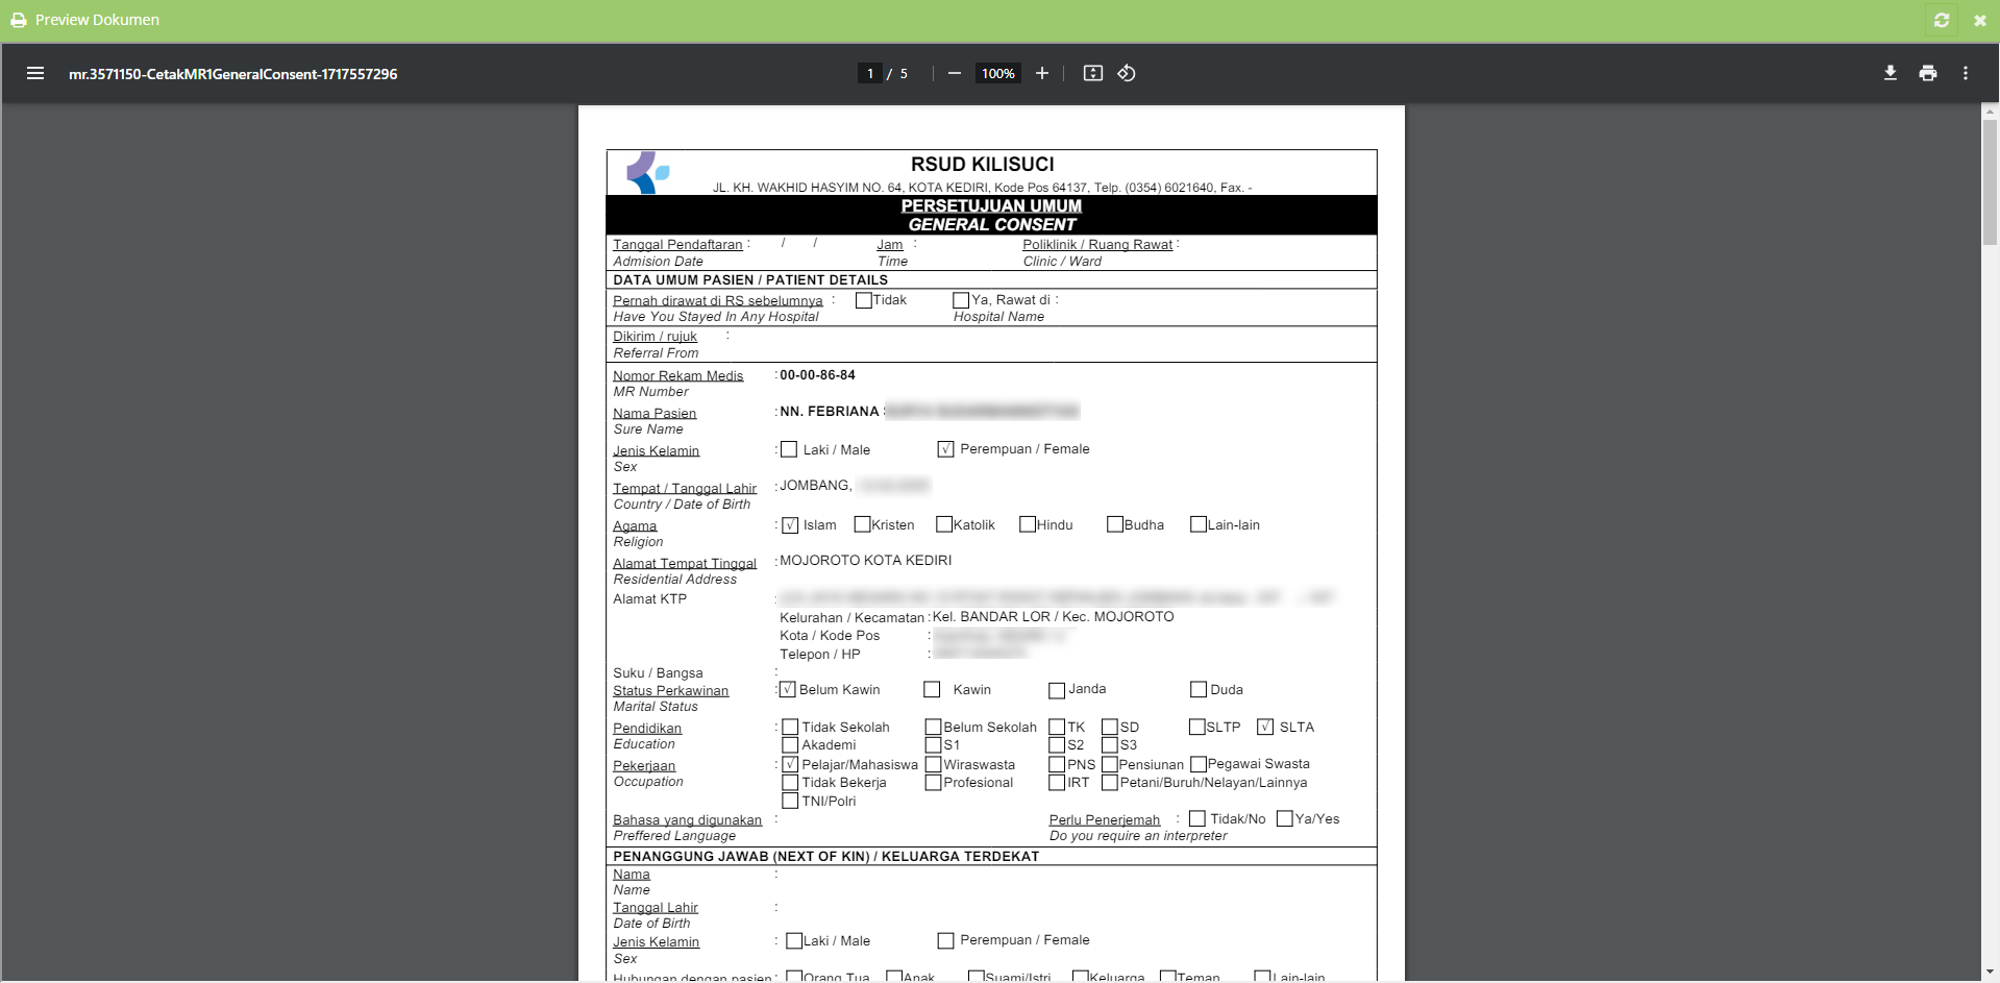Viewport: 2000px width, 983px height.
Task: Check the Pensiunan occupation checkbox
Action: pyautogui.click(x=1109, y=765)
